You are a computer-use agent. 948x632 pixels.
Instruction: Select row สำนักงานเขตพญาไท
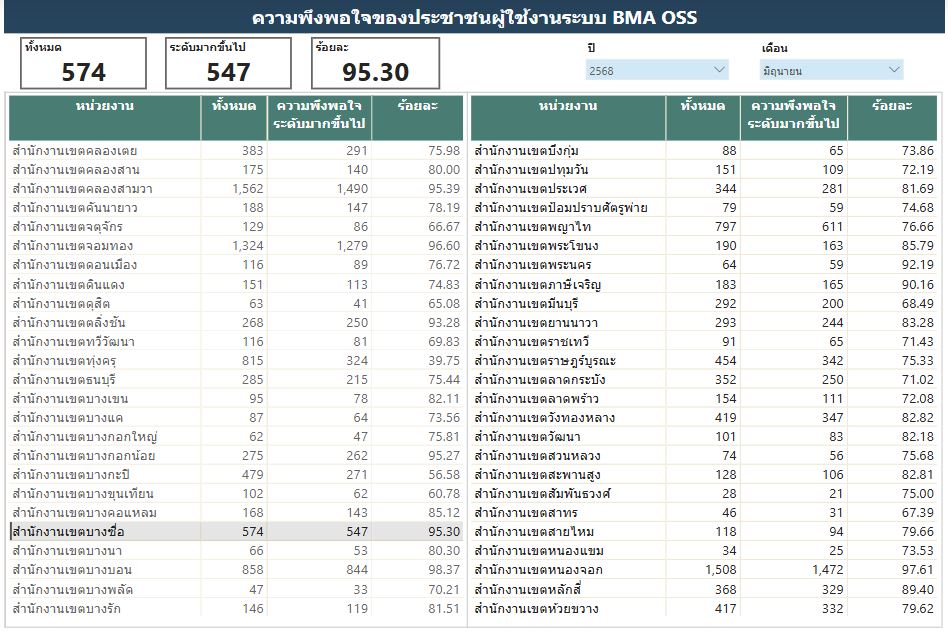pyautogui.click(x=704, y=227)
